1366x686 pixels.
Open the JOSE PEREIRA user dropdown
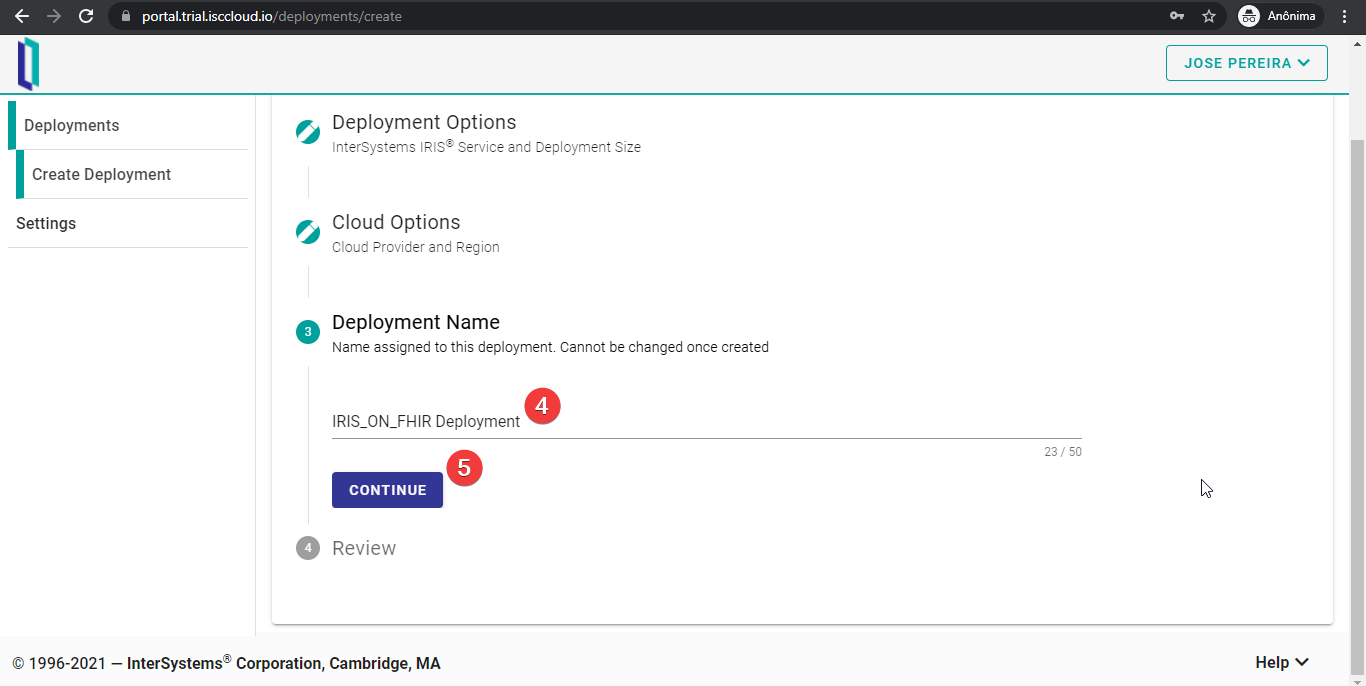click(x=1247, y=63)
